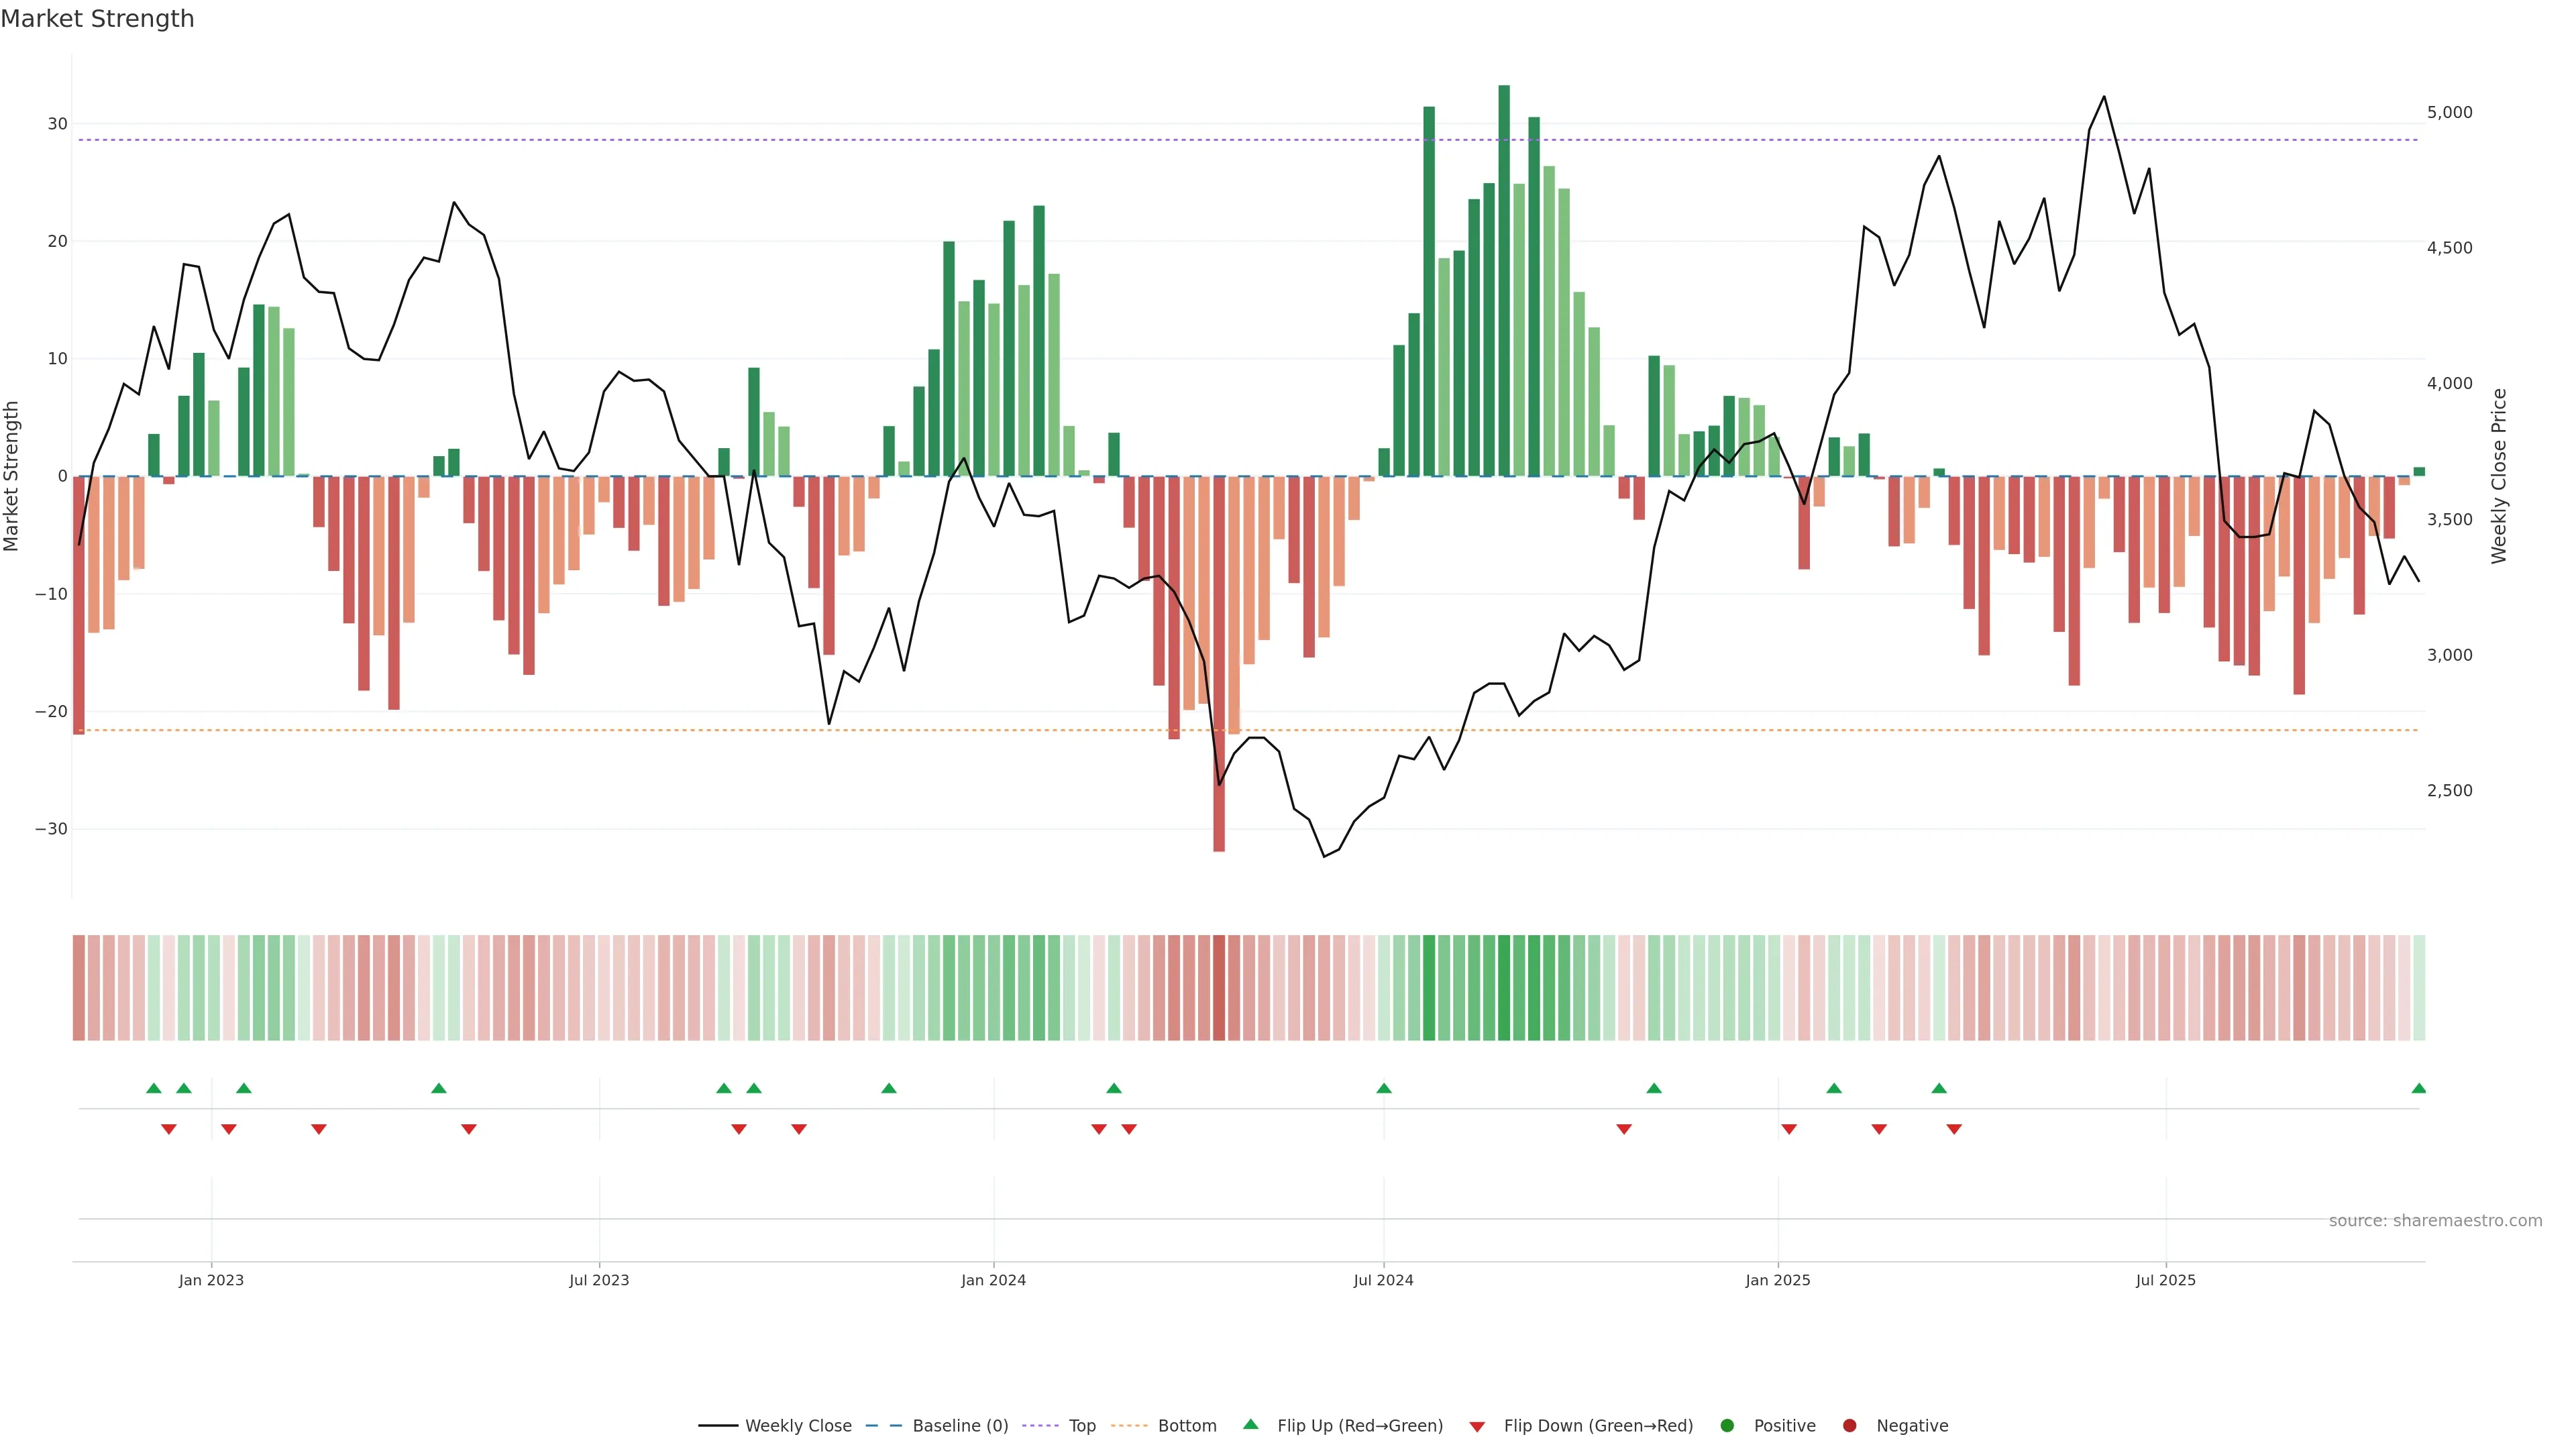This screenshot has width=2576, height=1449.
Task: Click the Jan 2024 x-axis label
Action: (993, 1280)
